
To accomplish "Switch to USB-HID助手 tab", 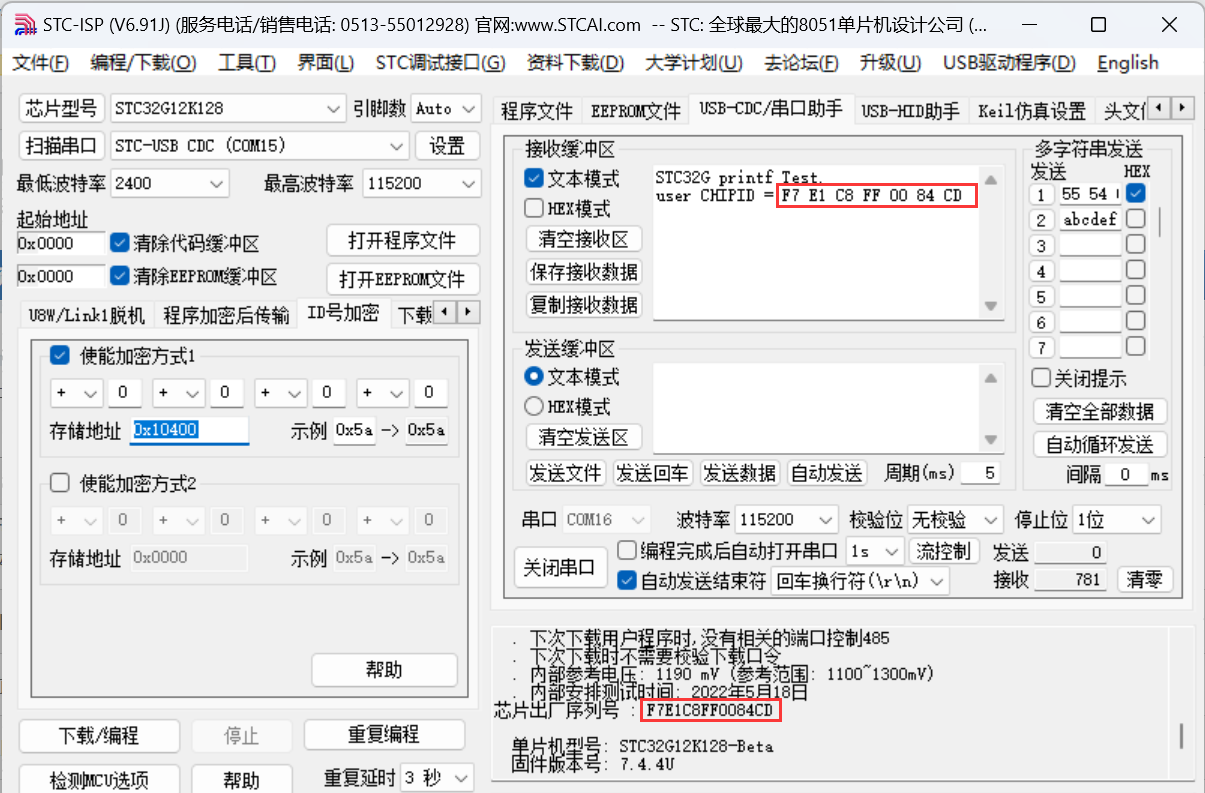I will (910, 110).
